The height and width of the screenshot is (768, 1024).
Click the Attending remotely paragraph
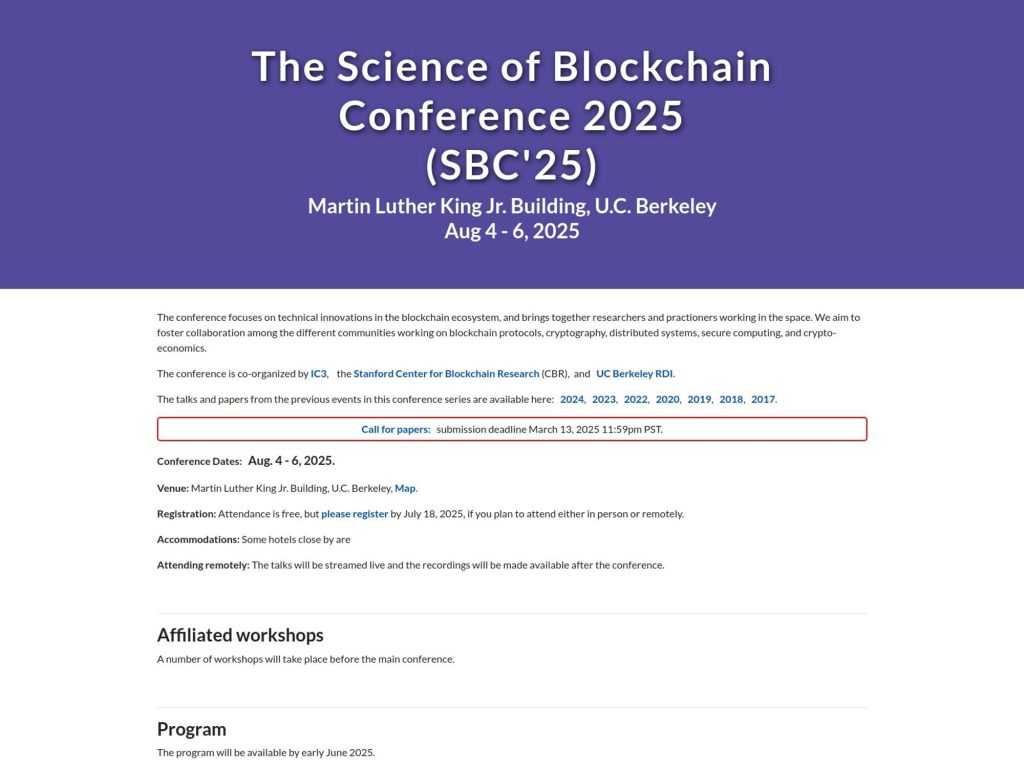tap(410, 564)
